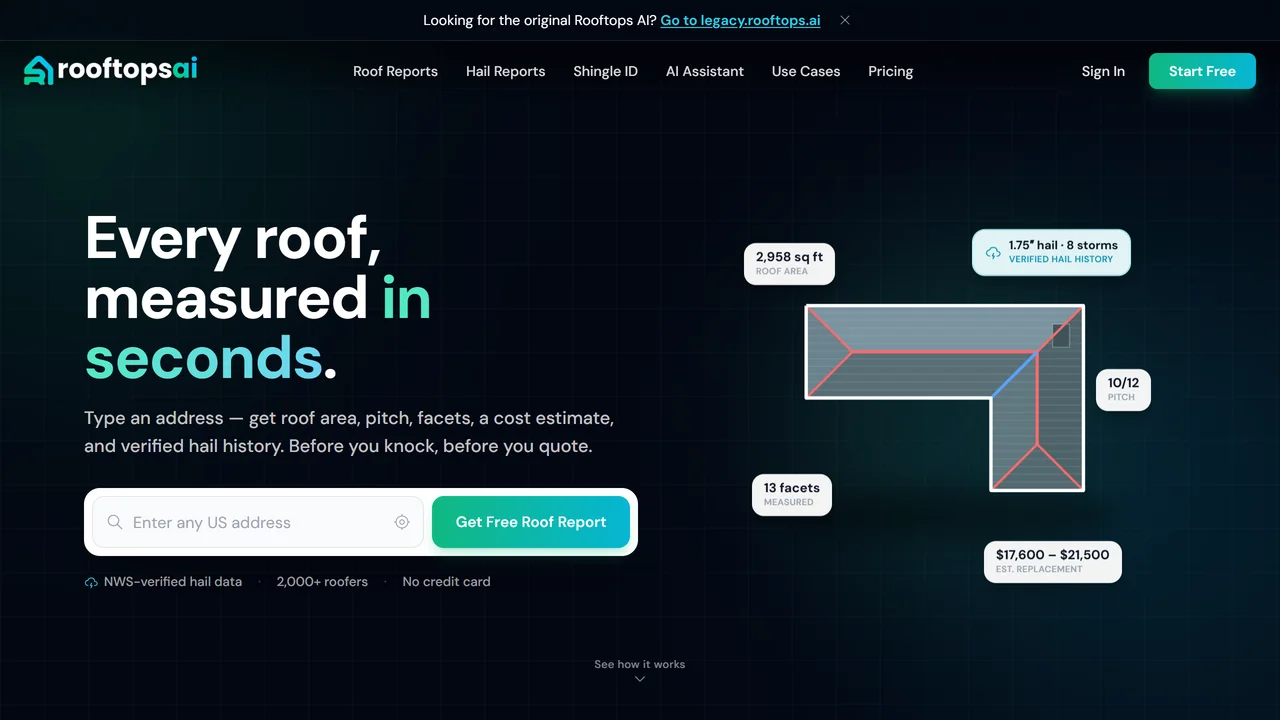This screenshot has height=720, width=1280.
Task: Click the Type an address description paragraph
Action: (x=349, y=432)
